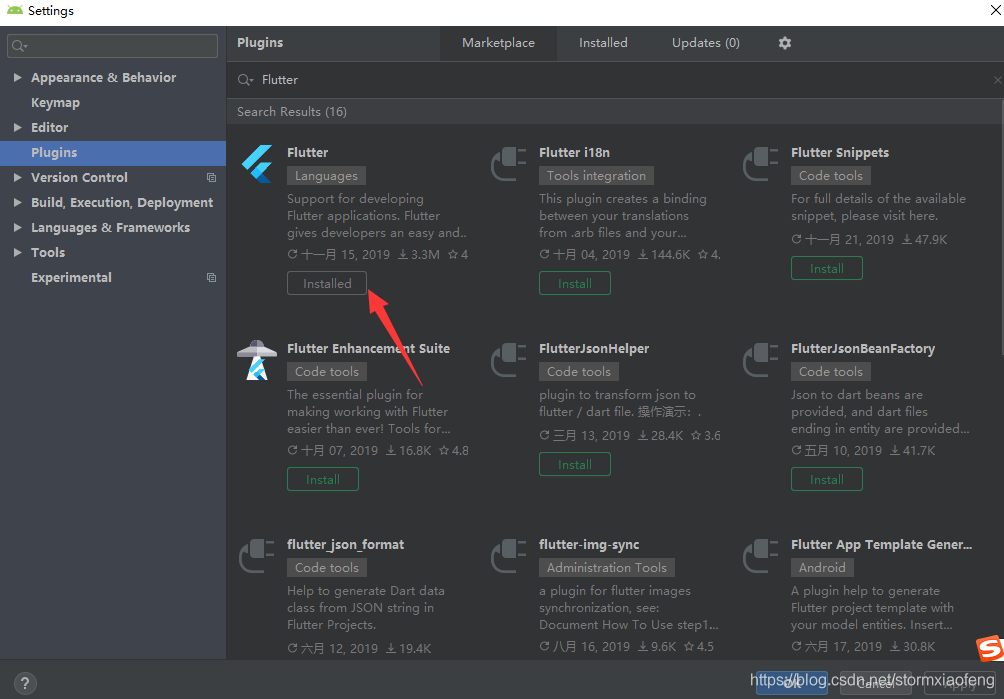Open the Flutter i18n plugin title
Screen dimensions: 1004x699
[574, 152]
